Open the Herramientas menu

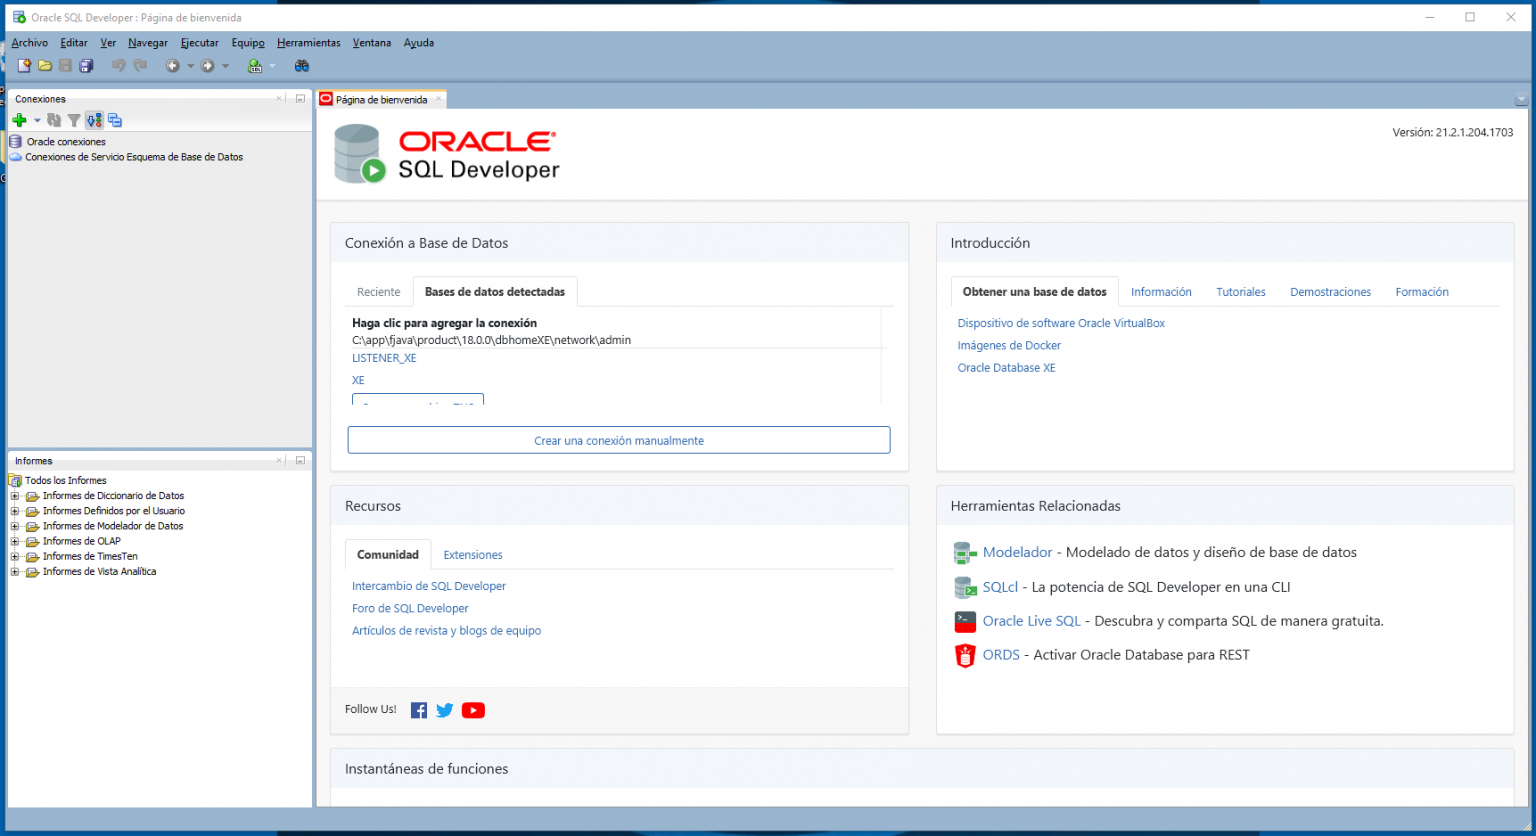308,42
